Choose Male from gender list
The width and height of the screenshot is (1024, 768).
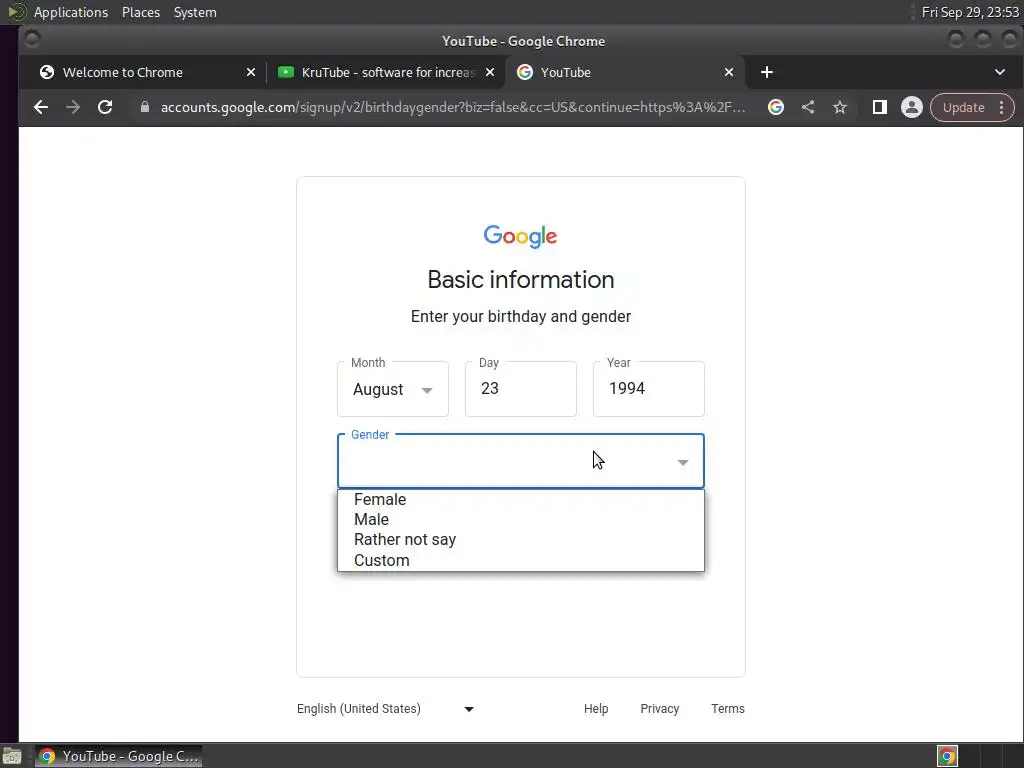click(520, 519)
